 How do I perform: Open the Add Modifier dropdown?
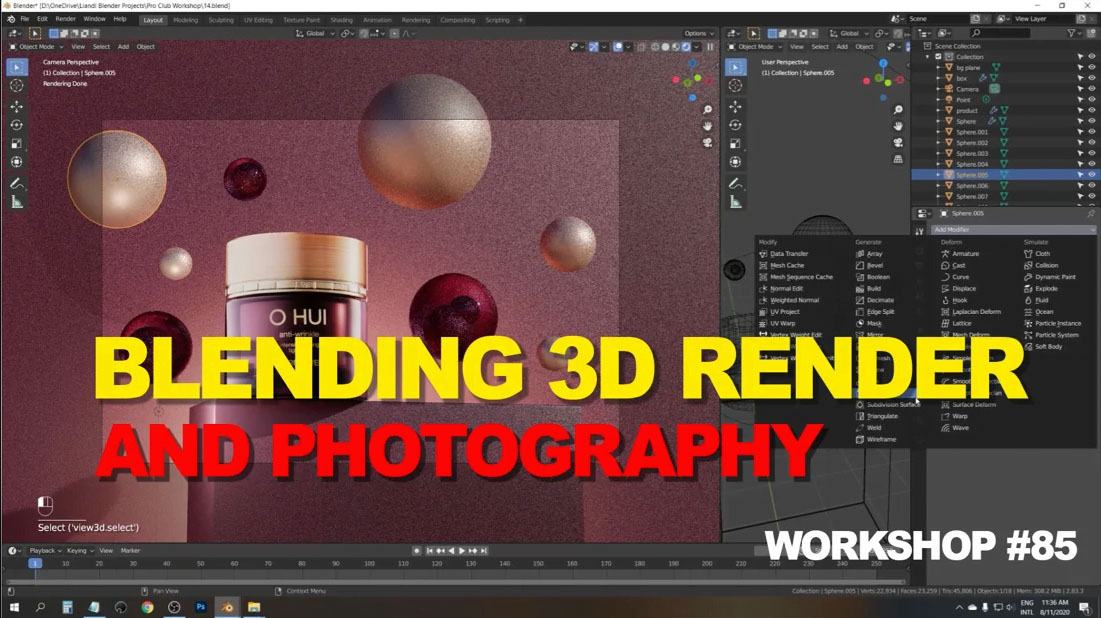pos(1013,230)
